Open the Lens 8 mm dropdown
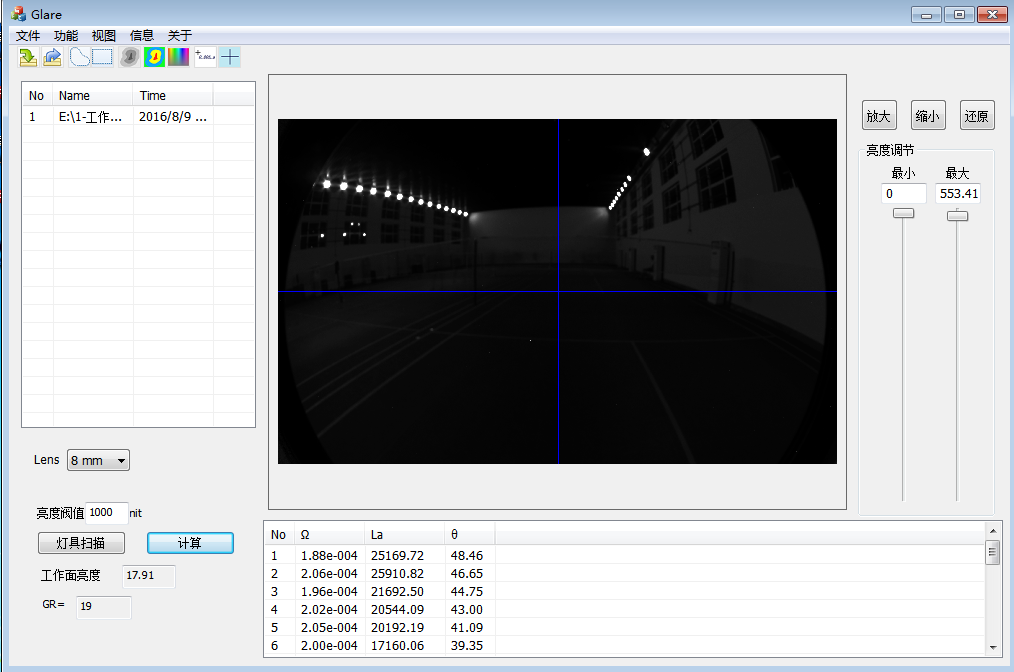Viewport: 1014px width, 672px height. tap(98, 460)
